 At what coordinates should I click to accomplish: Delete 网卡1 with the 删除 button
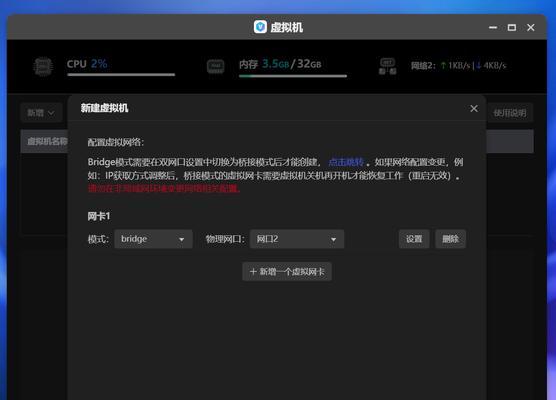[450, 239]
